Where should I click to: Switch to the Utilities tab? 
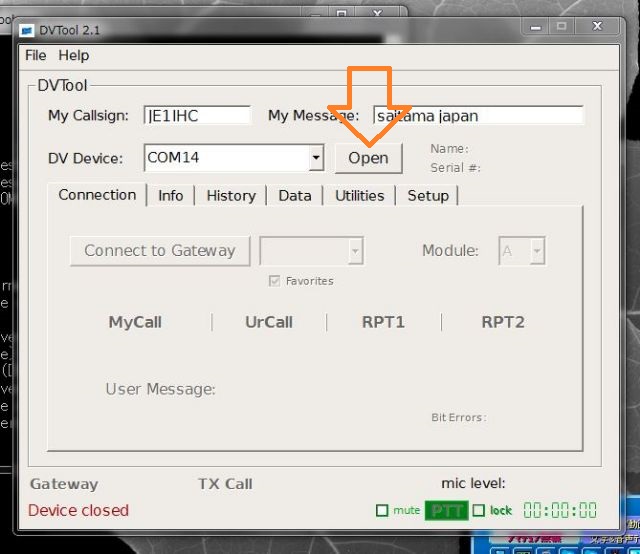click(x=359, y=195)
